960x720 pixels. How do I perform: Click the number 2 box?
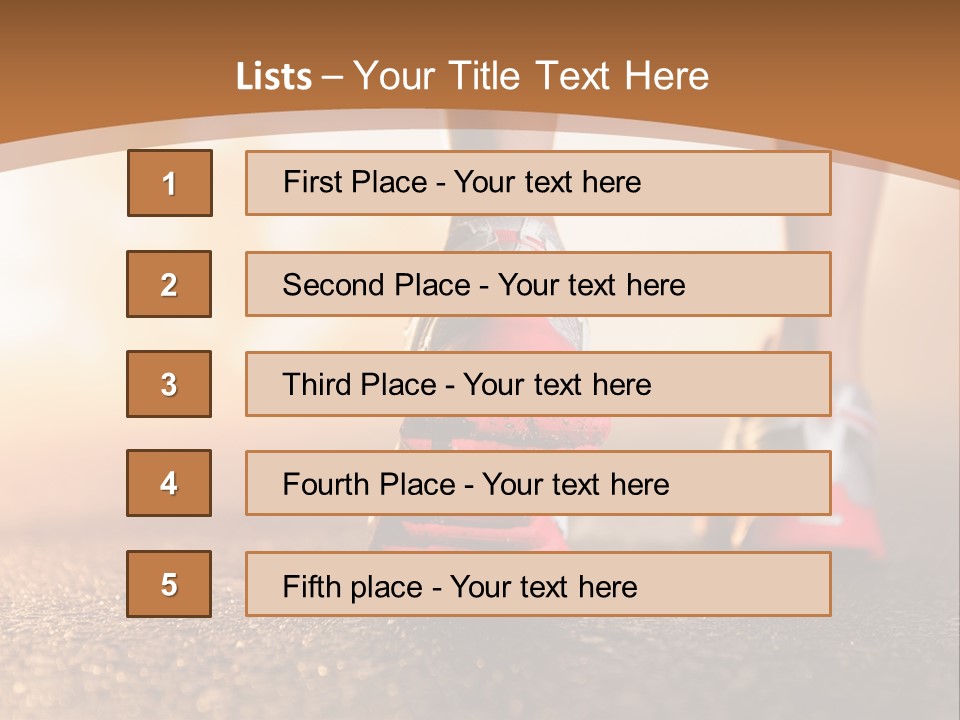tap(169, 284)
